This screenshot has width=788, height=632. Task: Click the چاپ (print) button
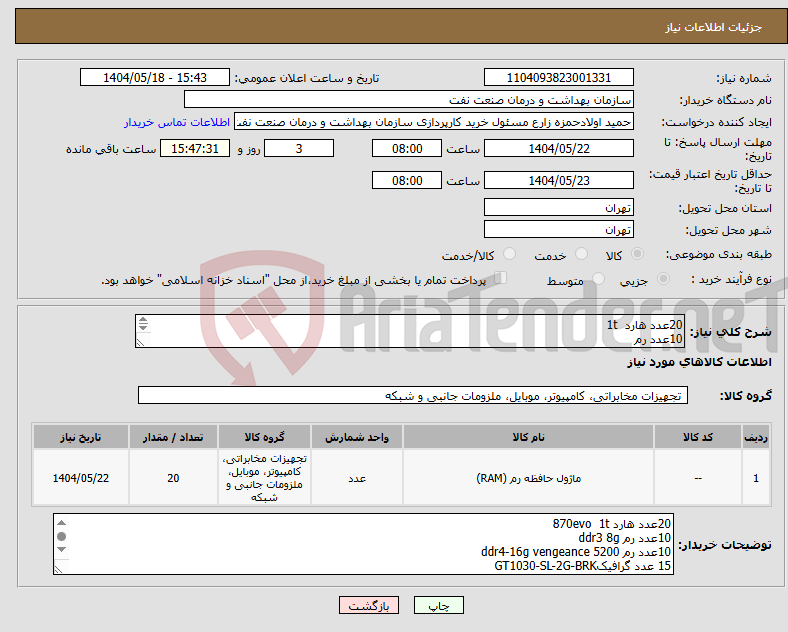coord(438,605)
